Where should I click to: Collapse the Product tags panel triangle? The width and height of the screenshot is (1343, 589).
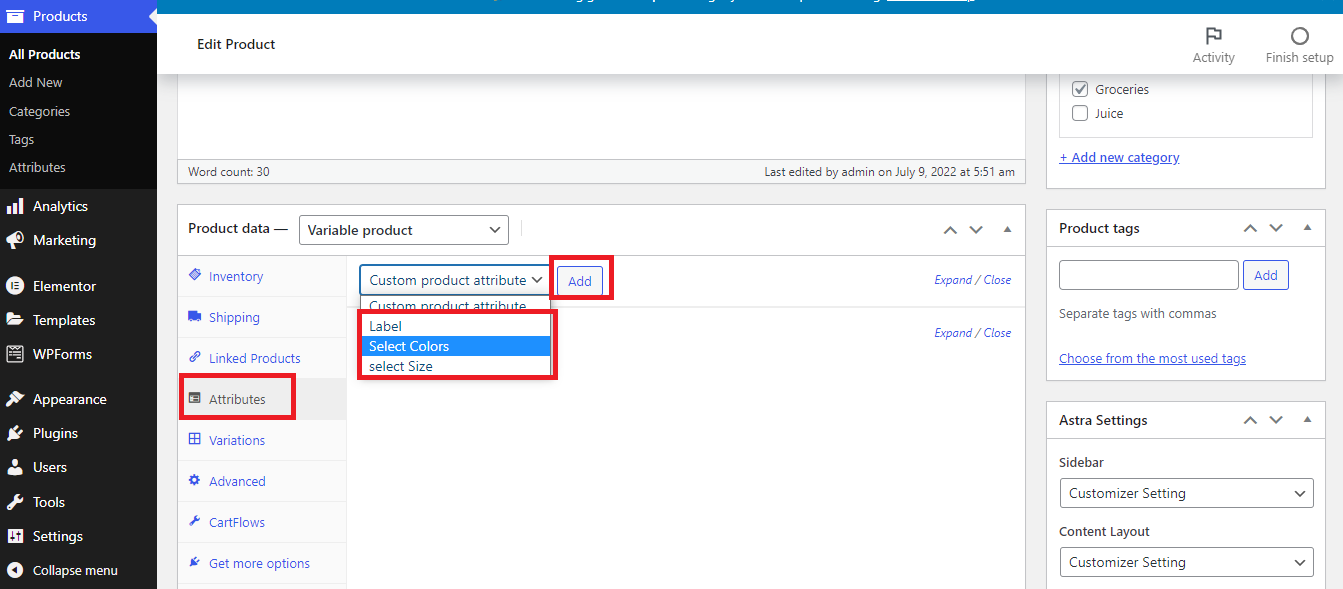click(1307, 228)
